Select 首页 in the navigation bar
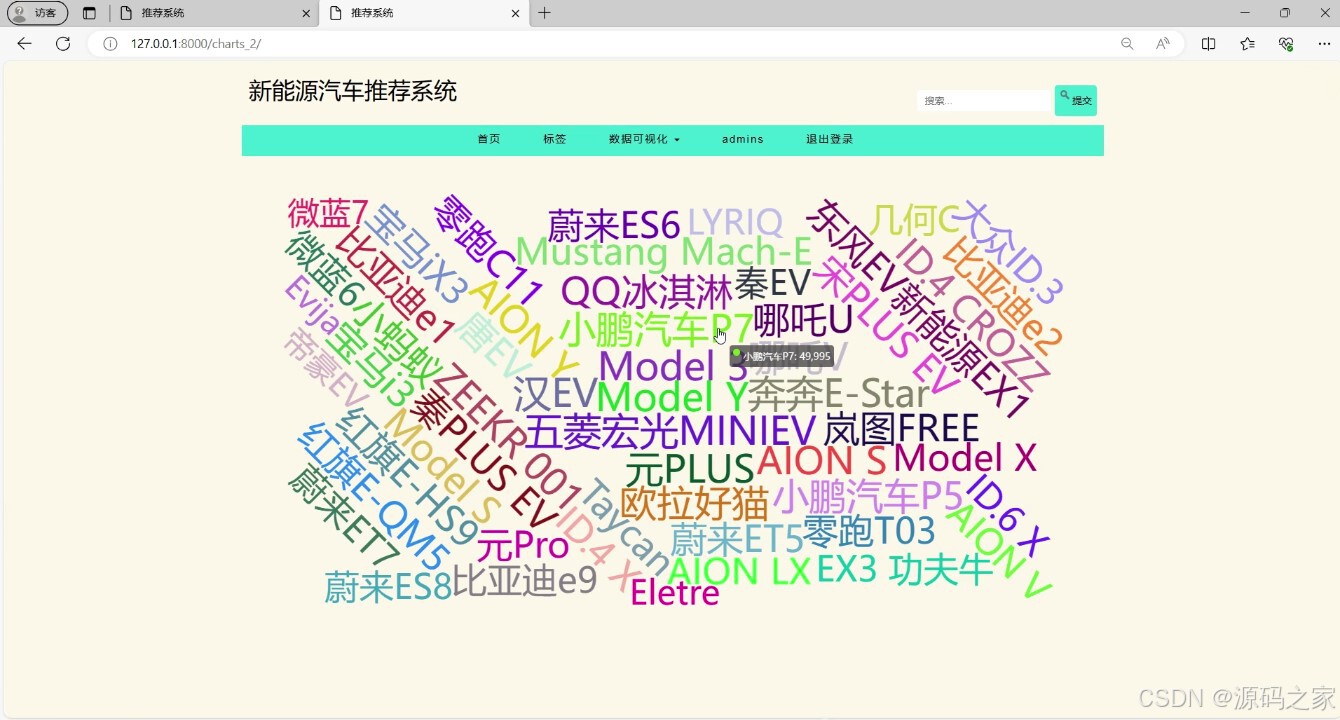This screenshot has width=1340, height=720. pos(488,140)
